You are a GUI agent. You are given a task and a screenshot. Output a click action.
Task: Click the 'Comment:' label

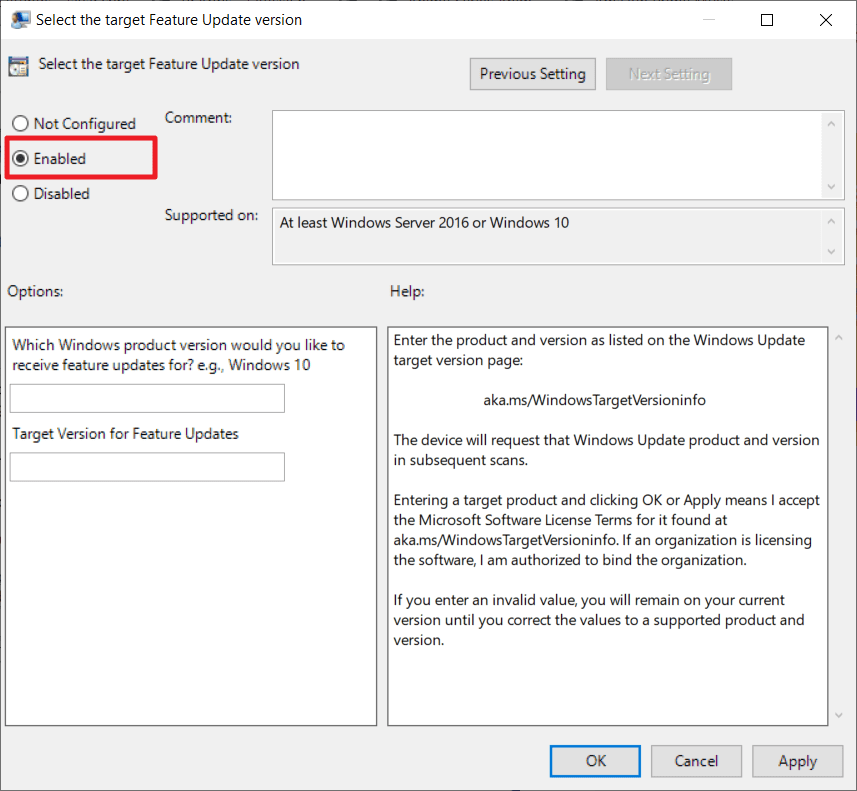coord(198,118)
